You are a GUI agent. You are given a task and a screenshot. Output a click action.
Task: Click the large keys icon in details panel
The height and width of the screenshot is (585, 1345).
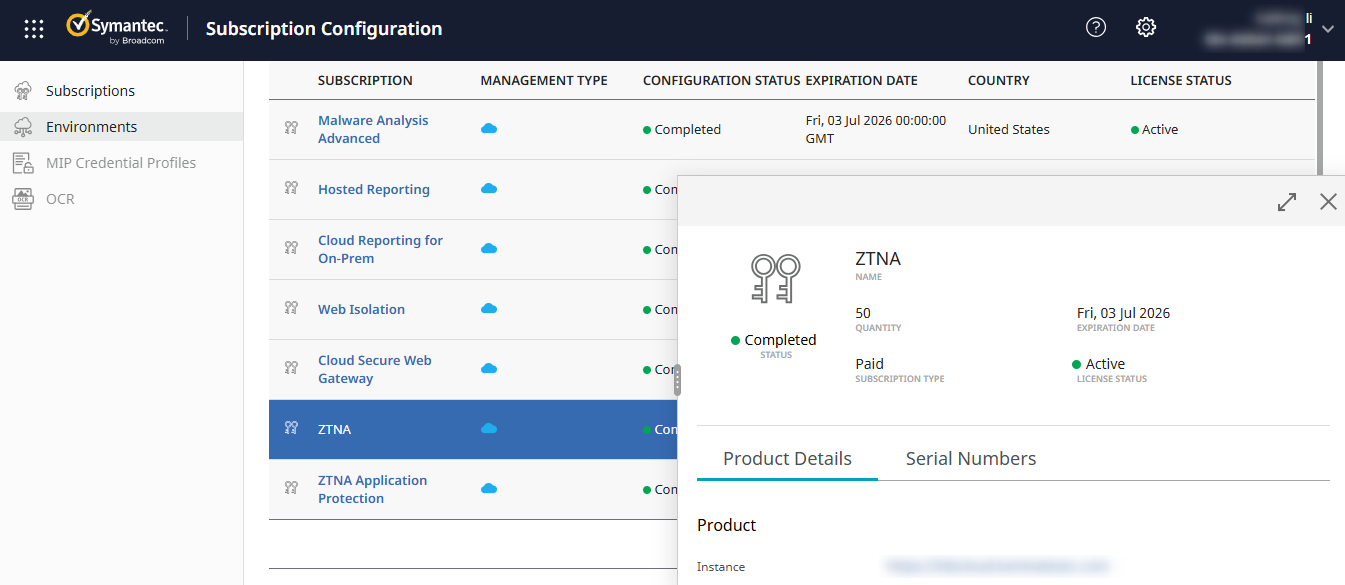point(775,279)
